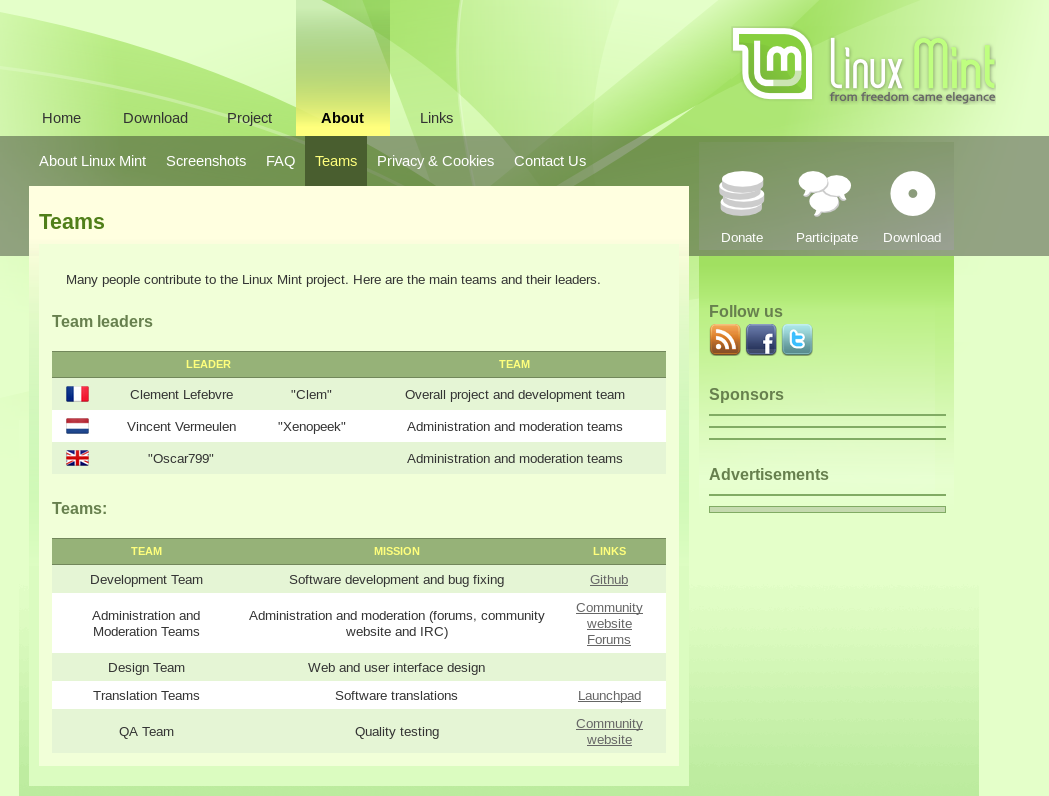Click the UK flag icon
Viewport: 1049px width, 796px height.
tap(78, 458)
